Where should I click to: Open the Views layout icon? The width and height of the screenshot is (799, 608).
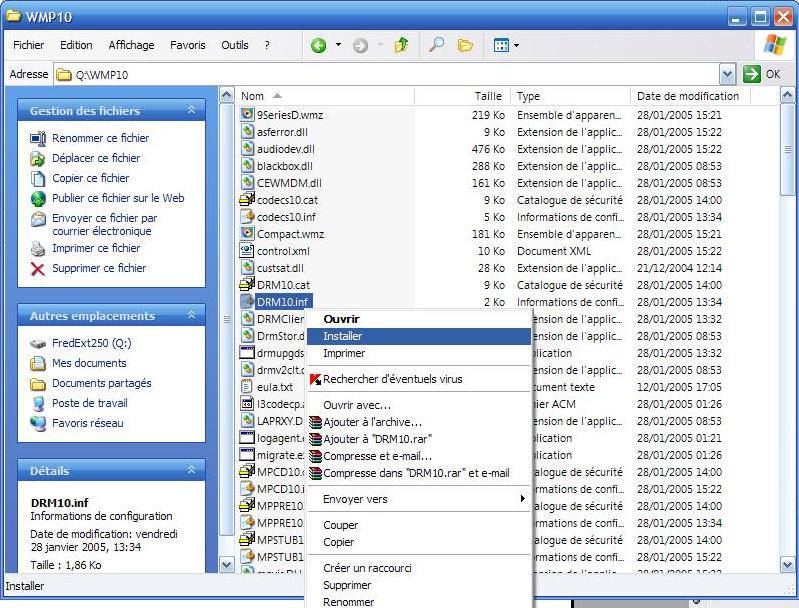pos(501,45)
